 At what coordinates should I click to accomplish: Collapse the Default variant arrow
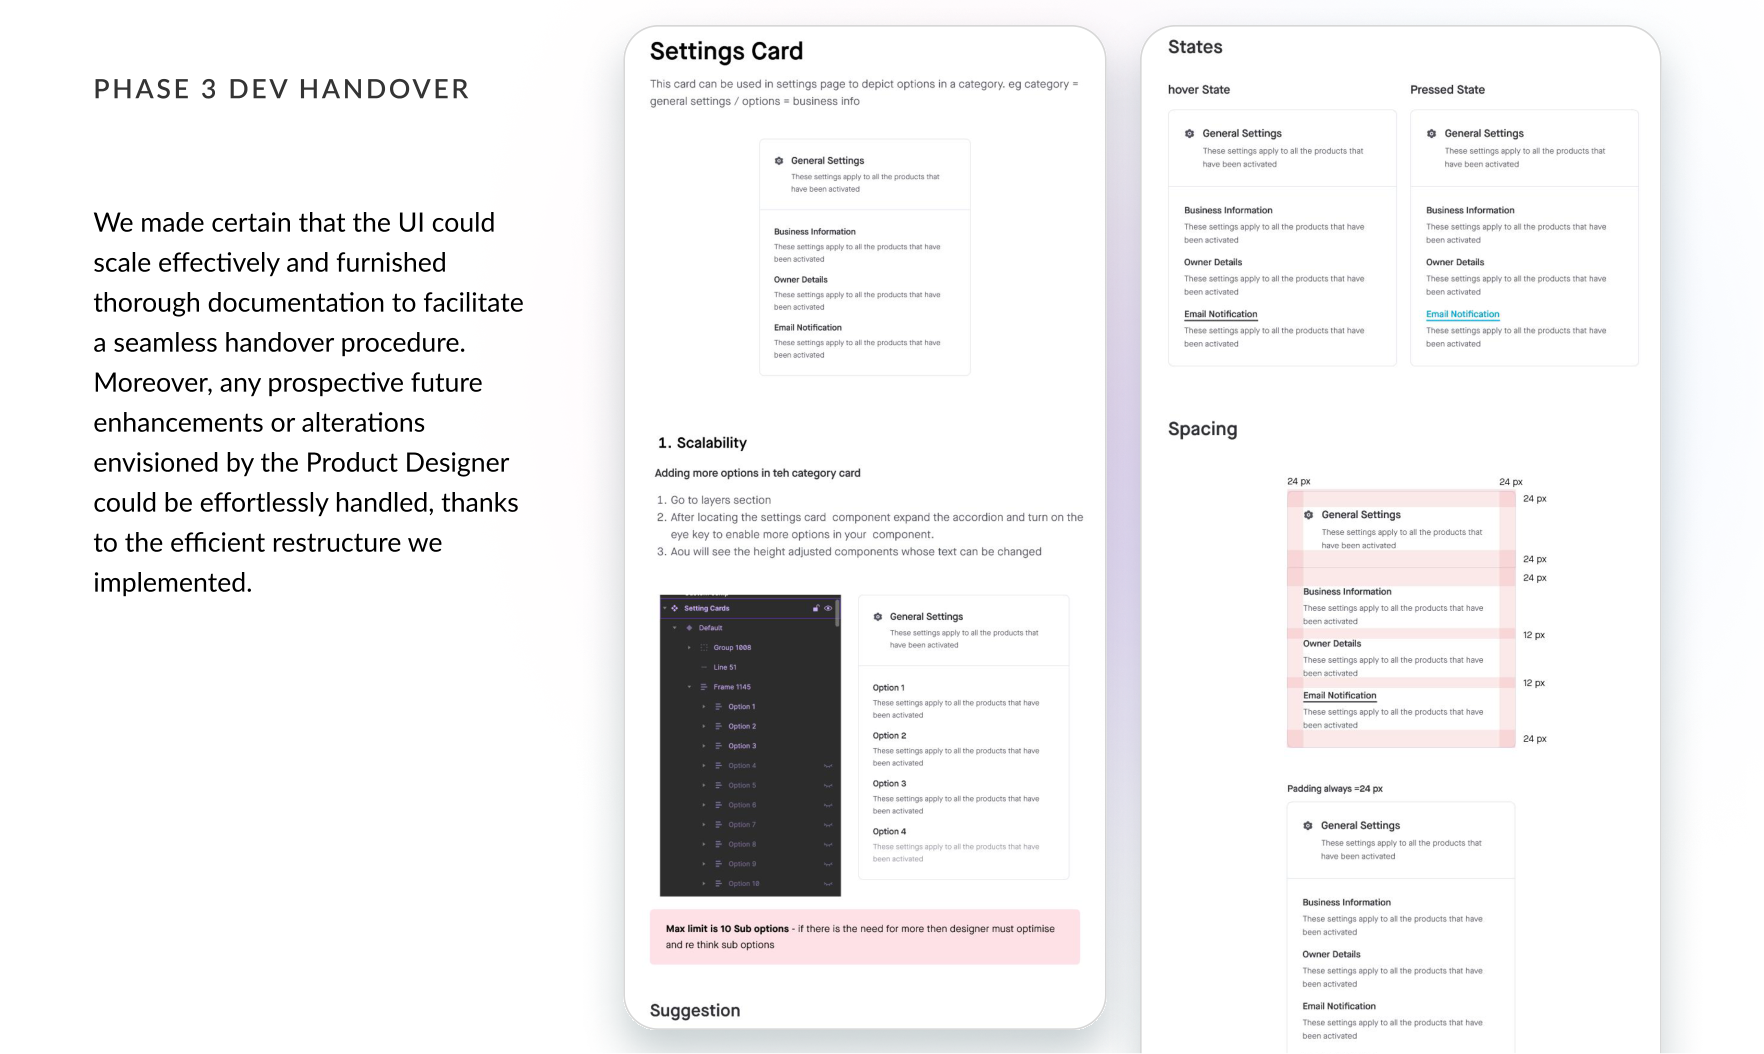pyautogui.click(x=675, y=628)
